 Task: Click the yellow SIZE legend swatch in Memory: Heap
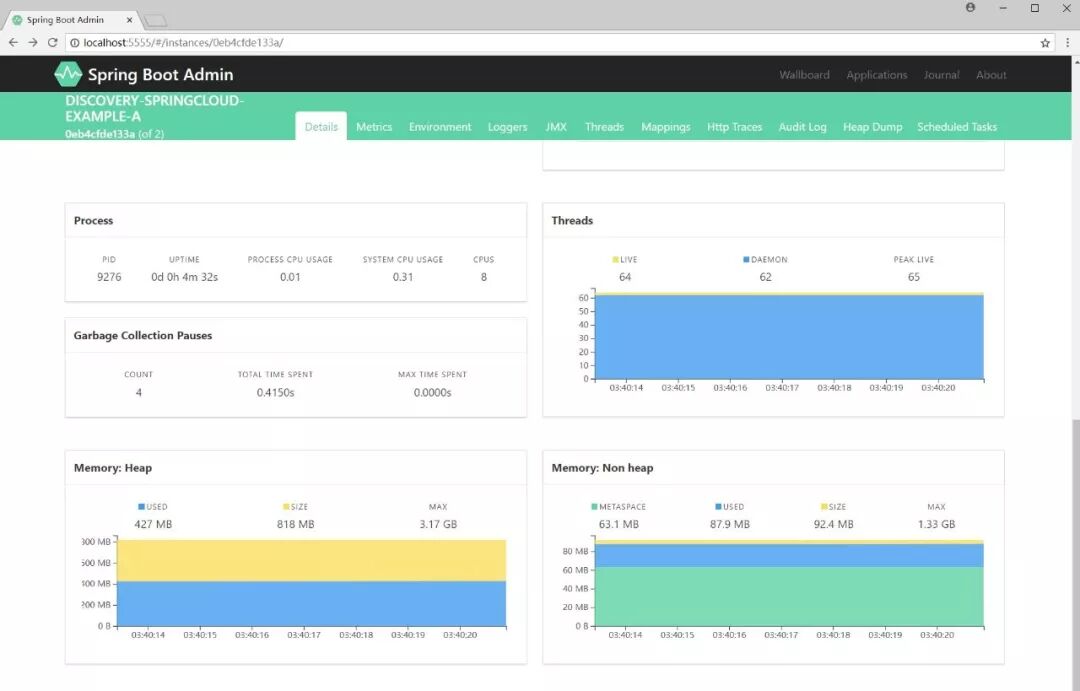coord(286,507)
